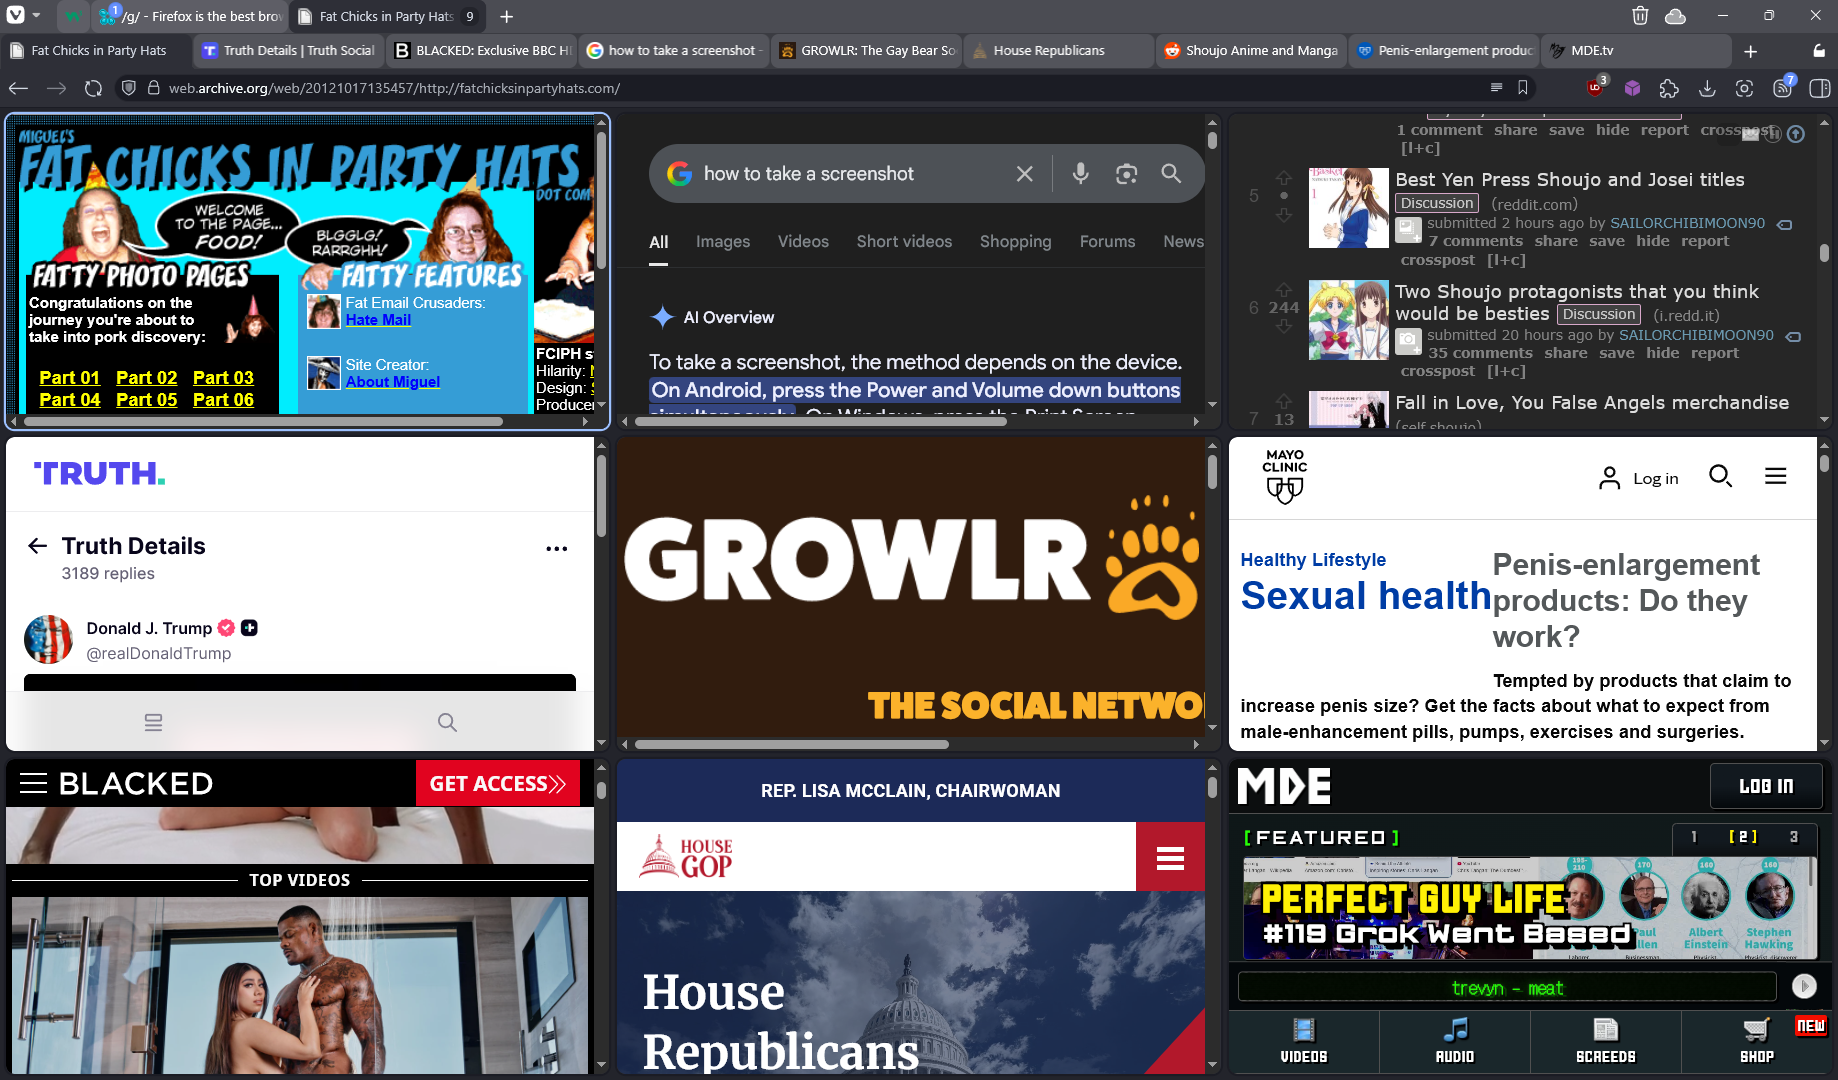Open uBlock Origin extension icon
This screenshot has width=1838, height=1080.
(x=1596, y=87)
